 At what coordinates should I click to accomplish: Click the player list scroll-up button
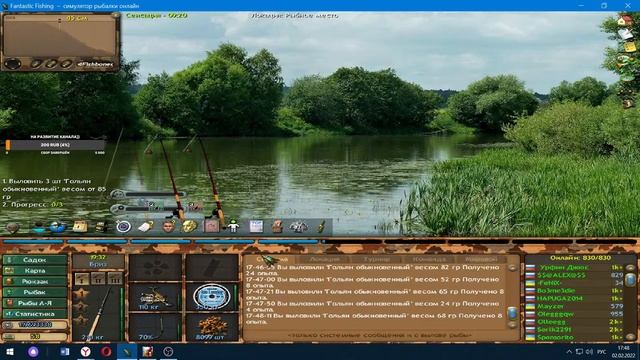631,268
